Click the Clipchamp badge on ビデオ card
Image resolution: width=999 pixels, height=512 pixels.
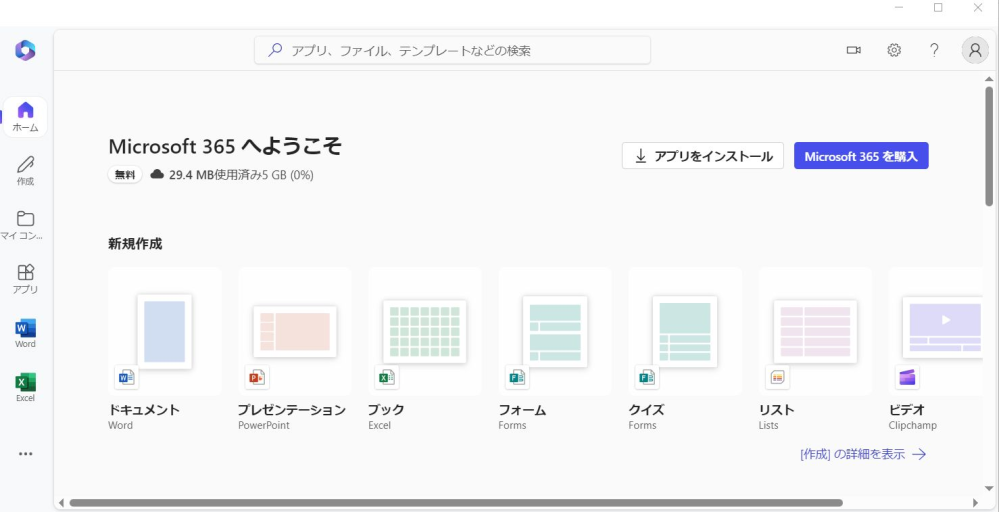click(907, 378)
